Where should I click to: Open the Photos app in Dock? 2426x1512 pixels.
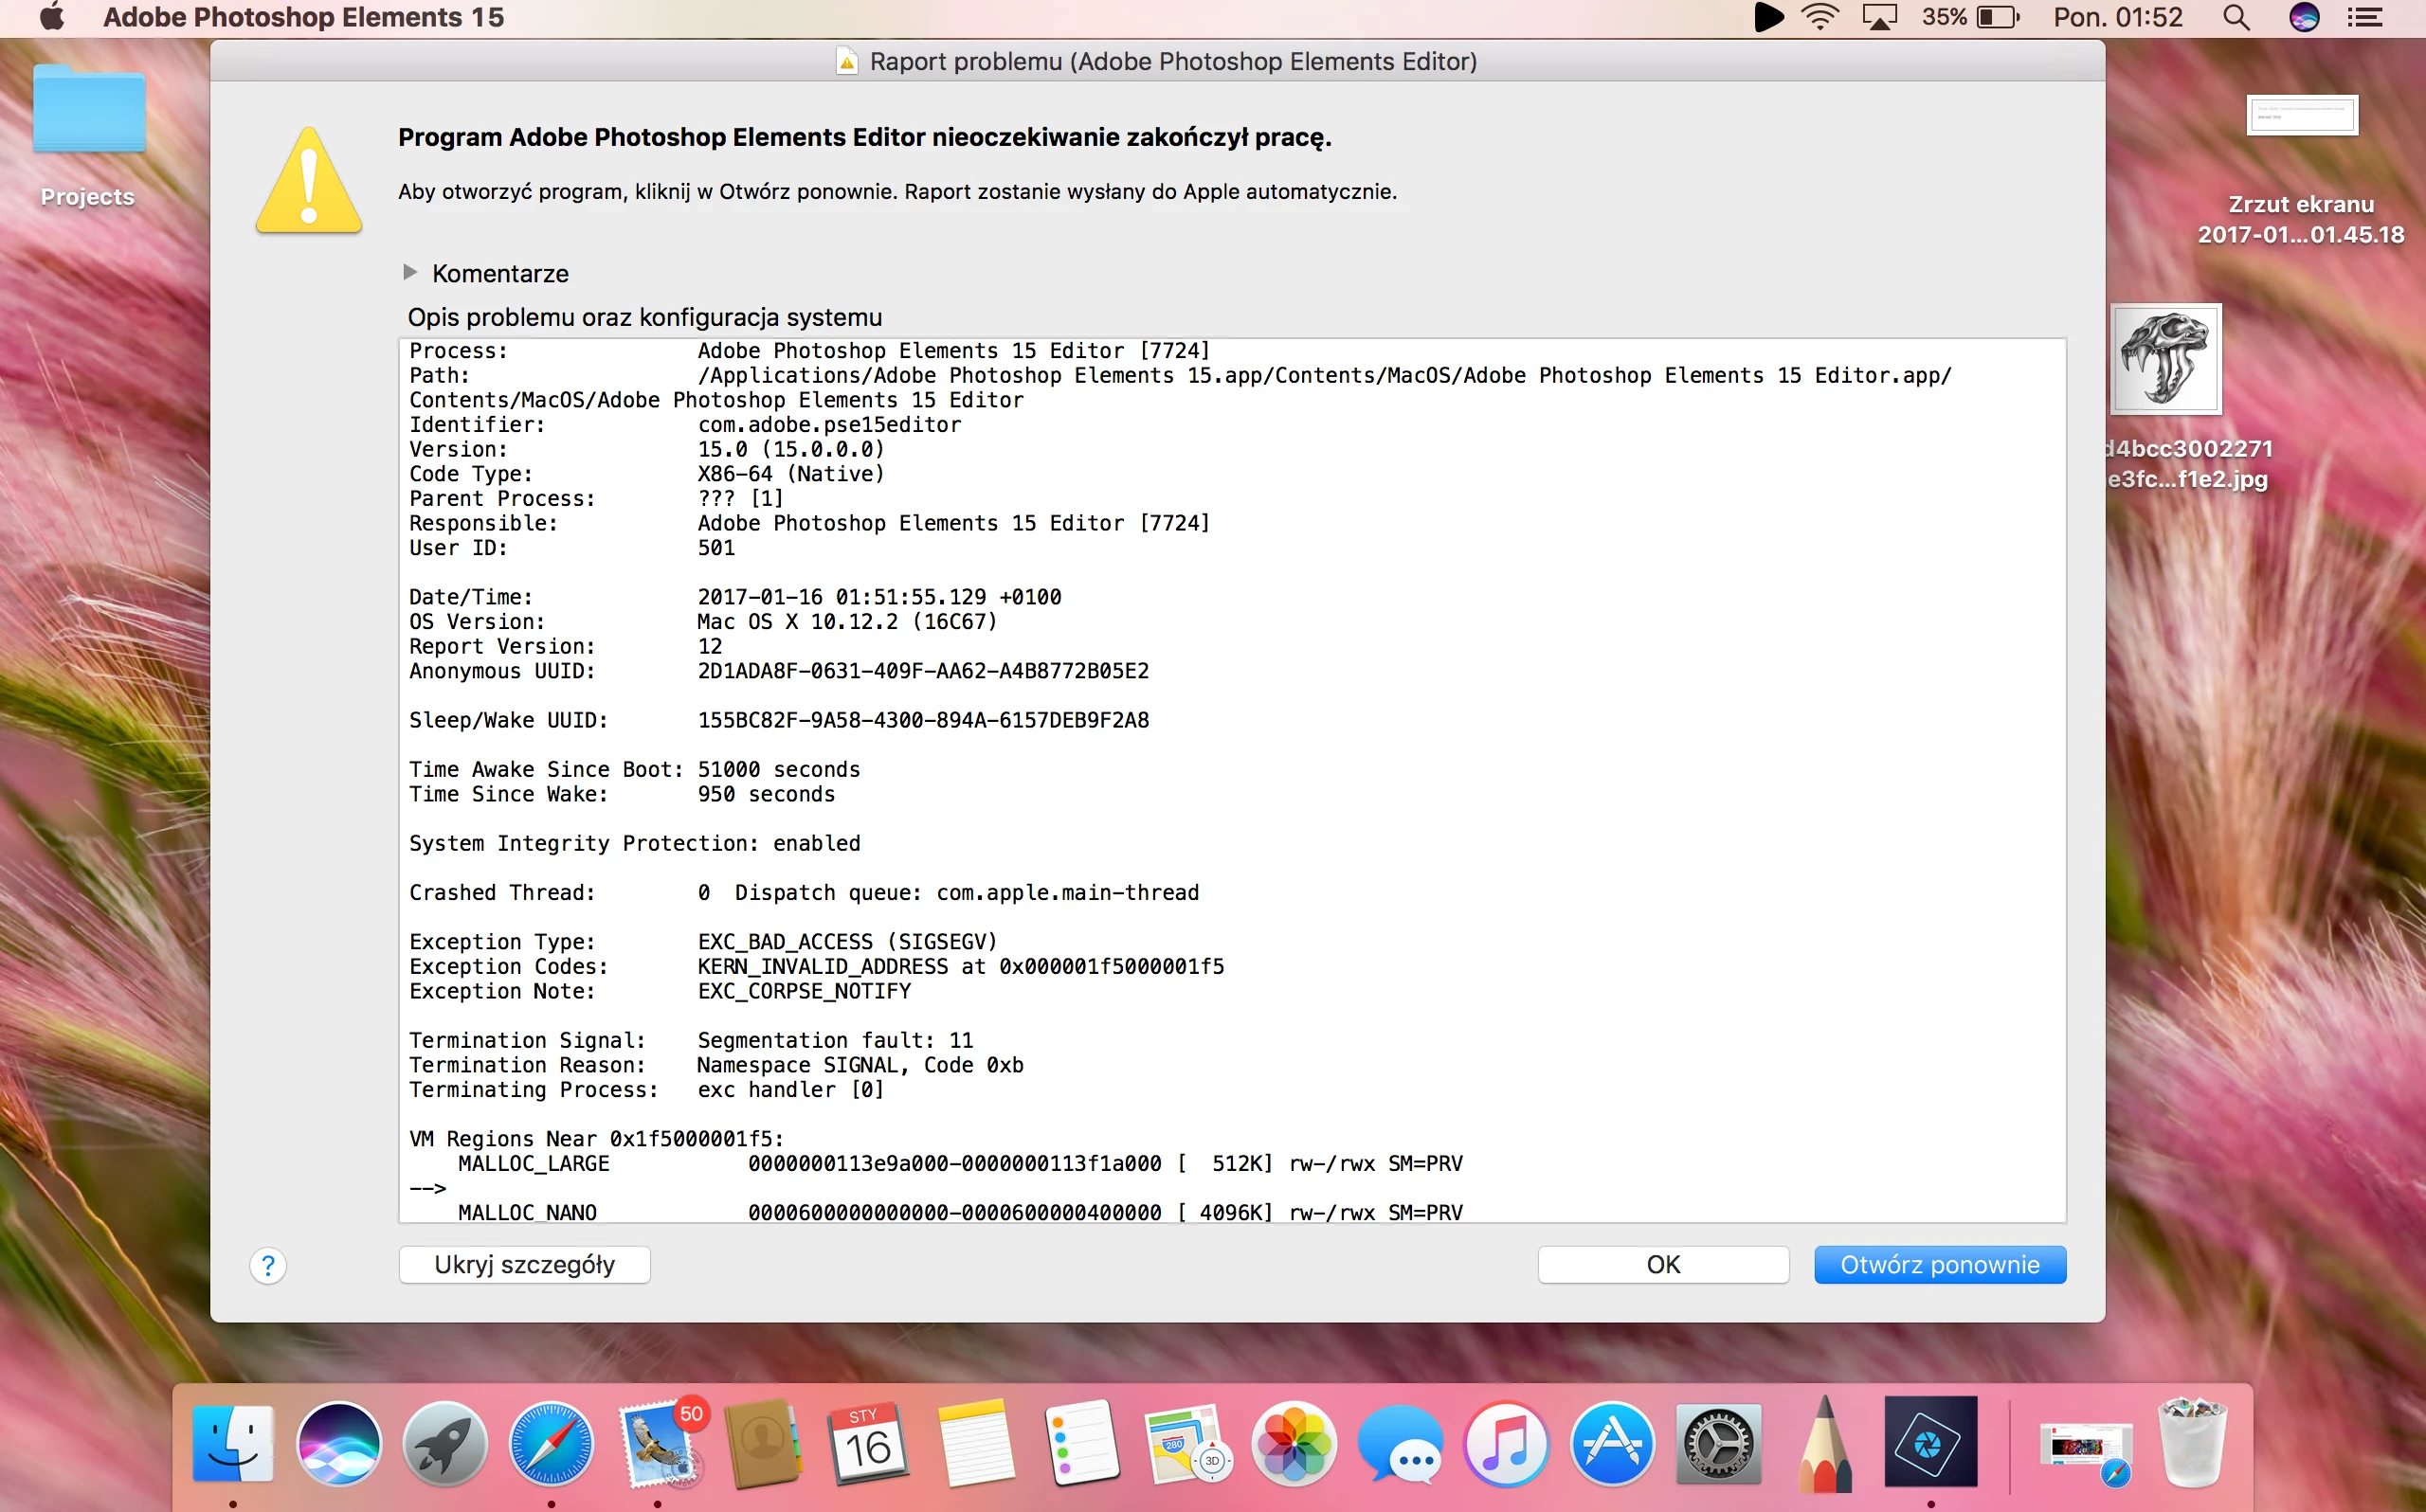coord(1294,1444)
